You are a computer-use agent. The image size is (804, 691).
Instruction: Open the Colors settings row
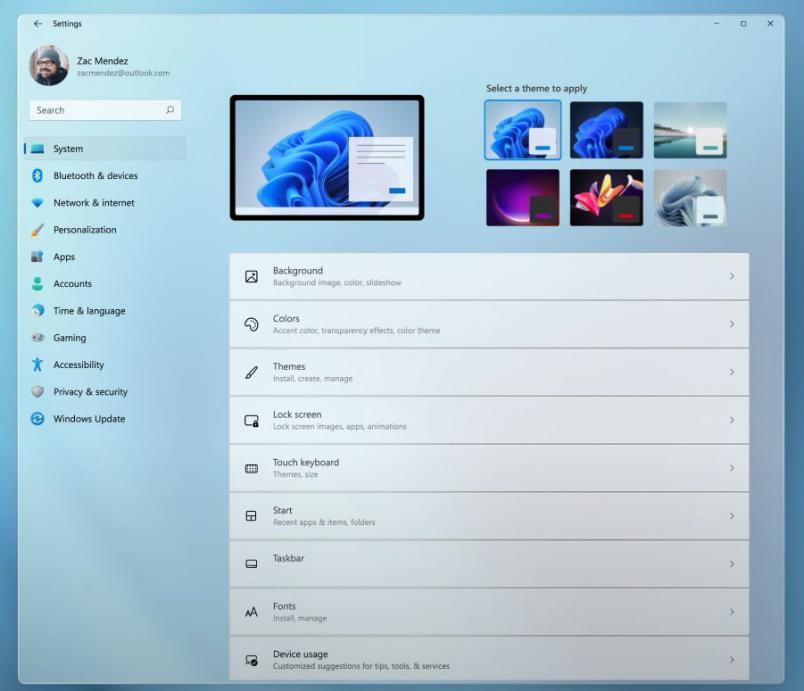pyautogui.click(x=488, y=324)
